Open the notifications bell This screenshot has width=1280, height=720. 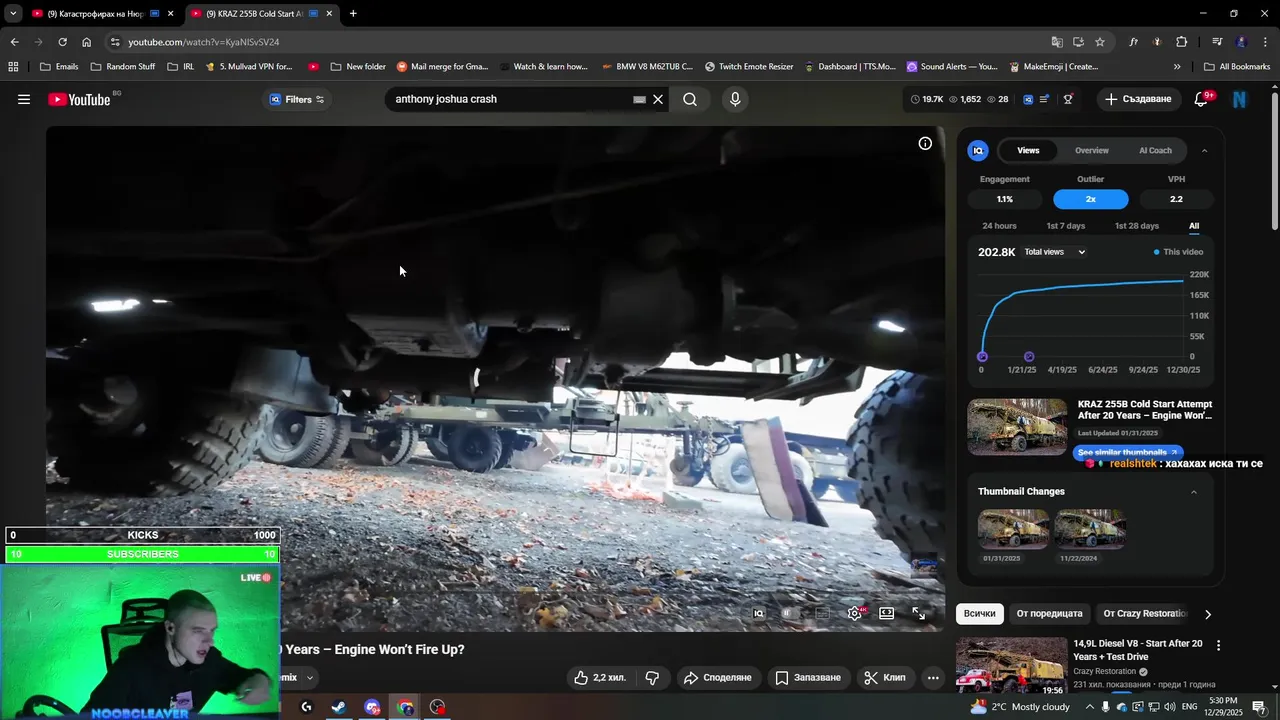(x=1201, y=99)
